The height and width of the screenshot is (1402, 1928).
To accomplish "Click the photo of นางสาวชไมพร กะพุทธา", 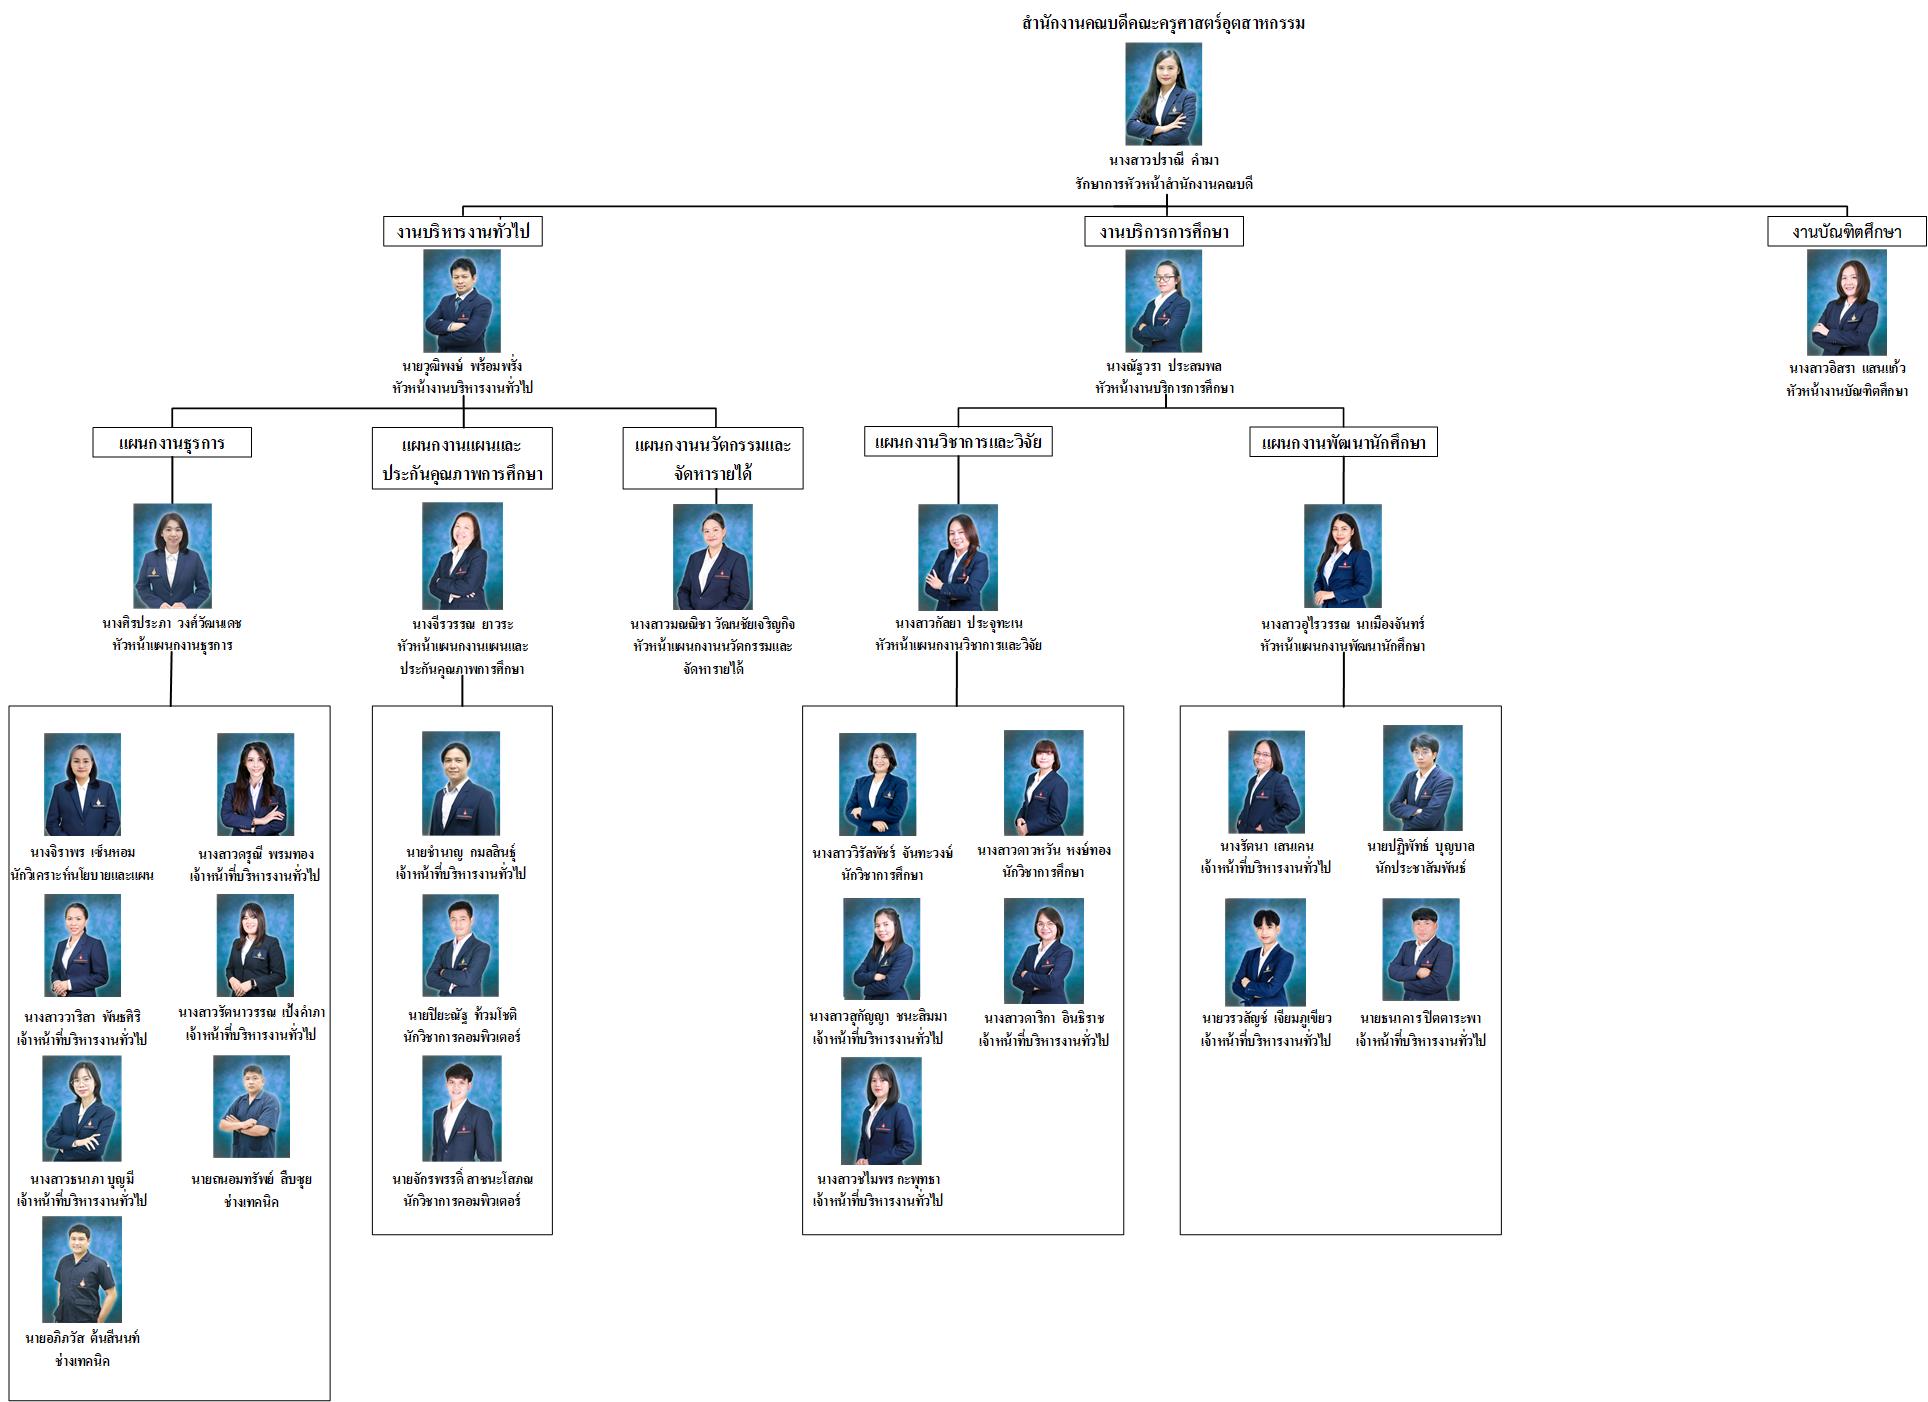I will tap(881, 1111).
